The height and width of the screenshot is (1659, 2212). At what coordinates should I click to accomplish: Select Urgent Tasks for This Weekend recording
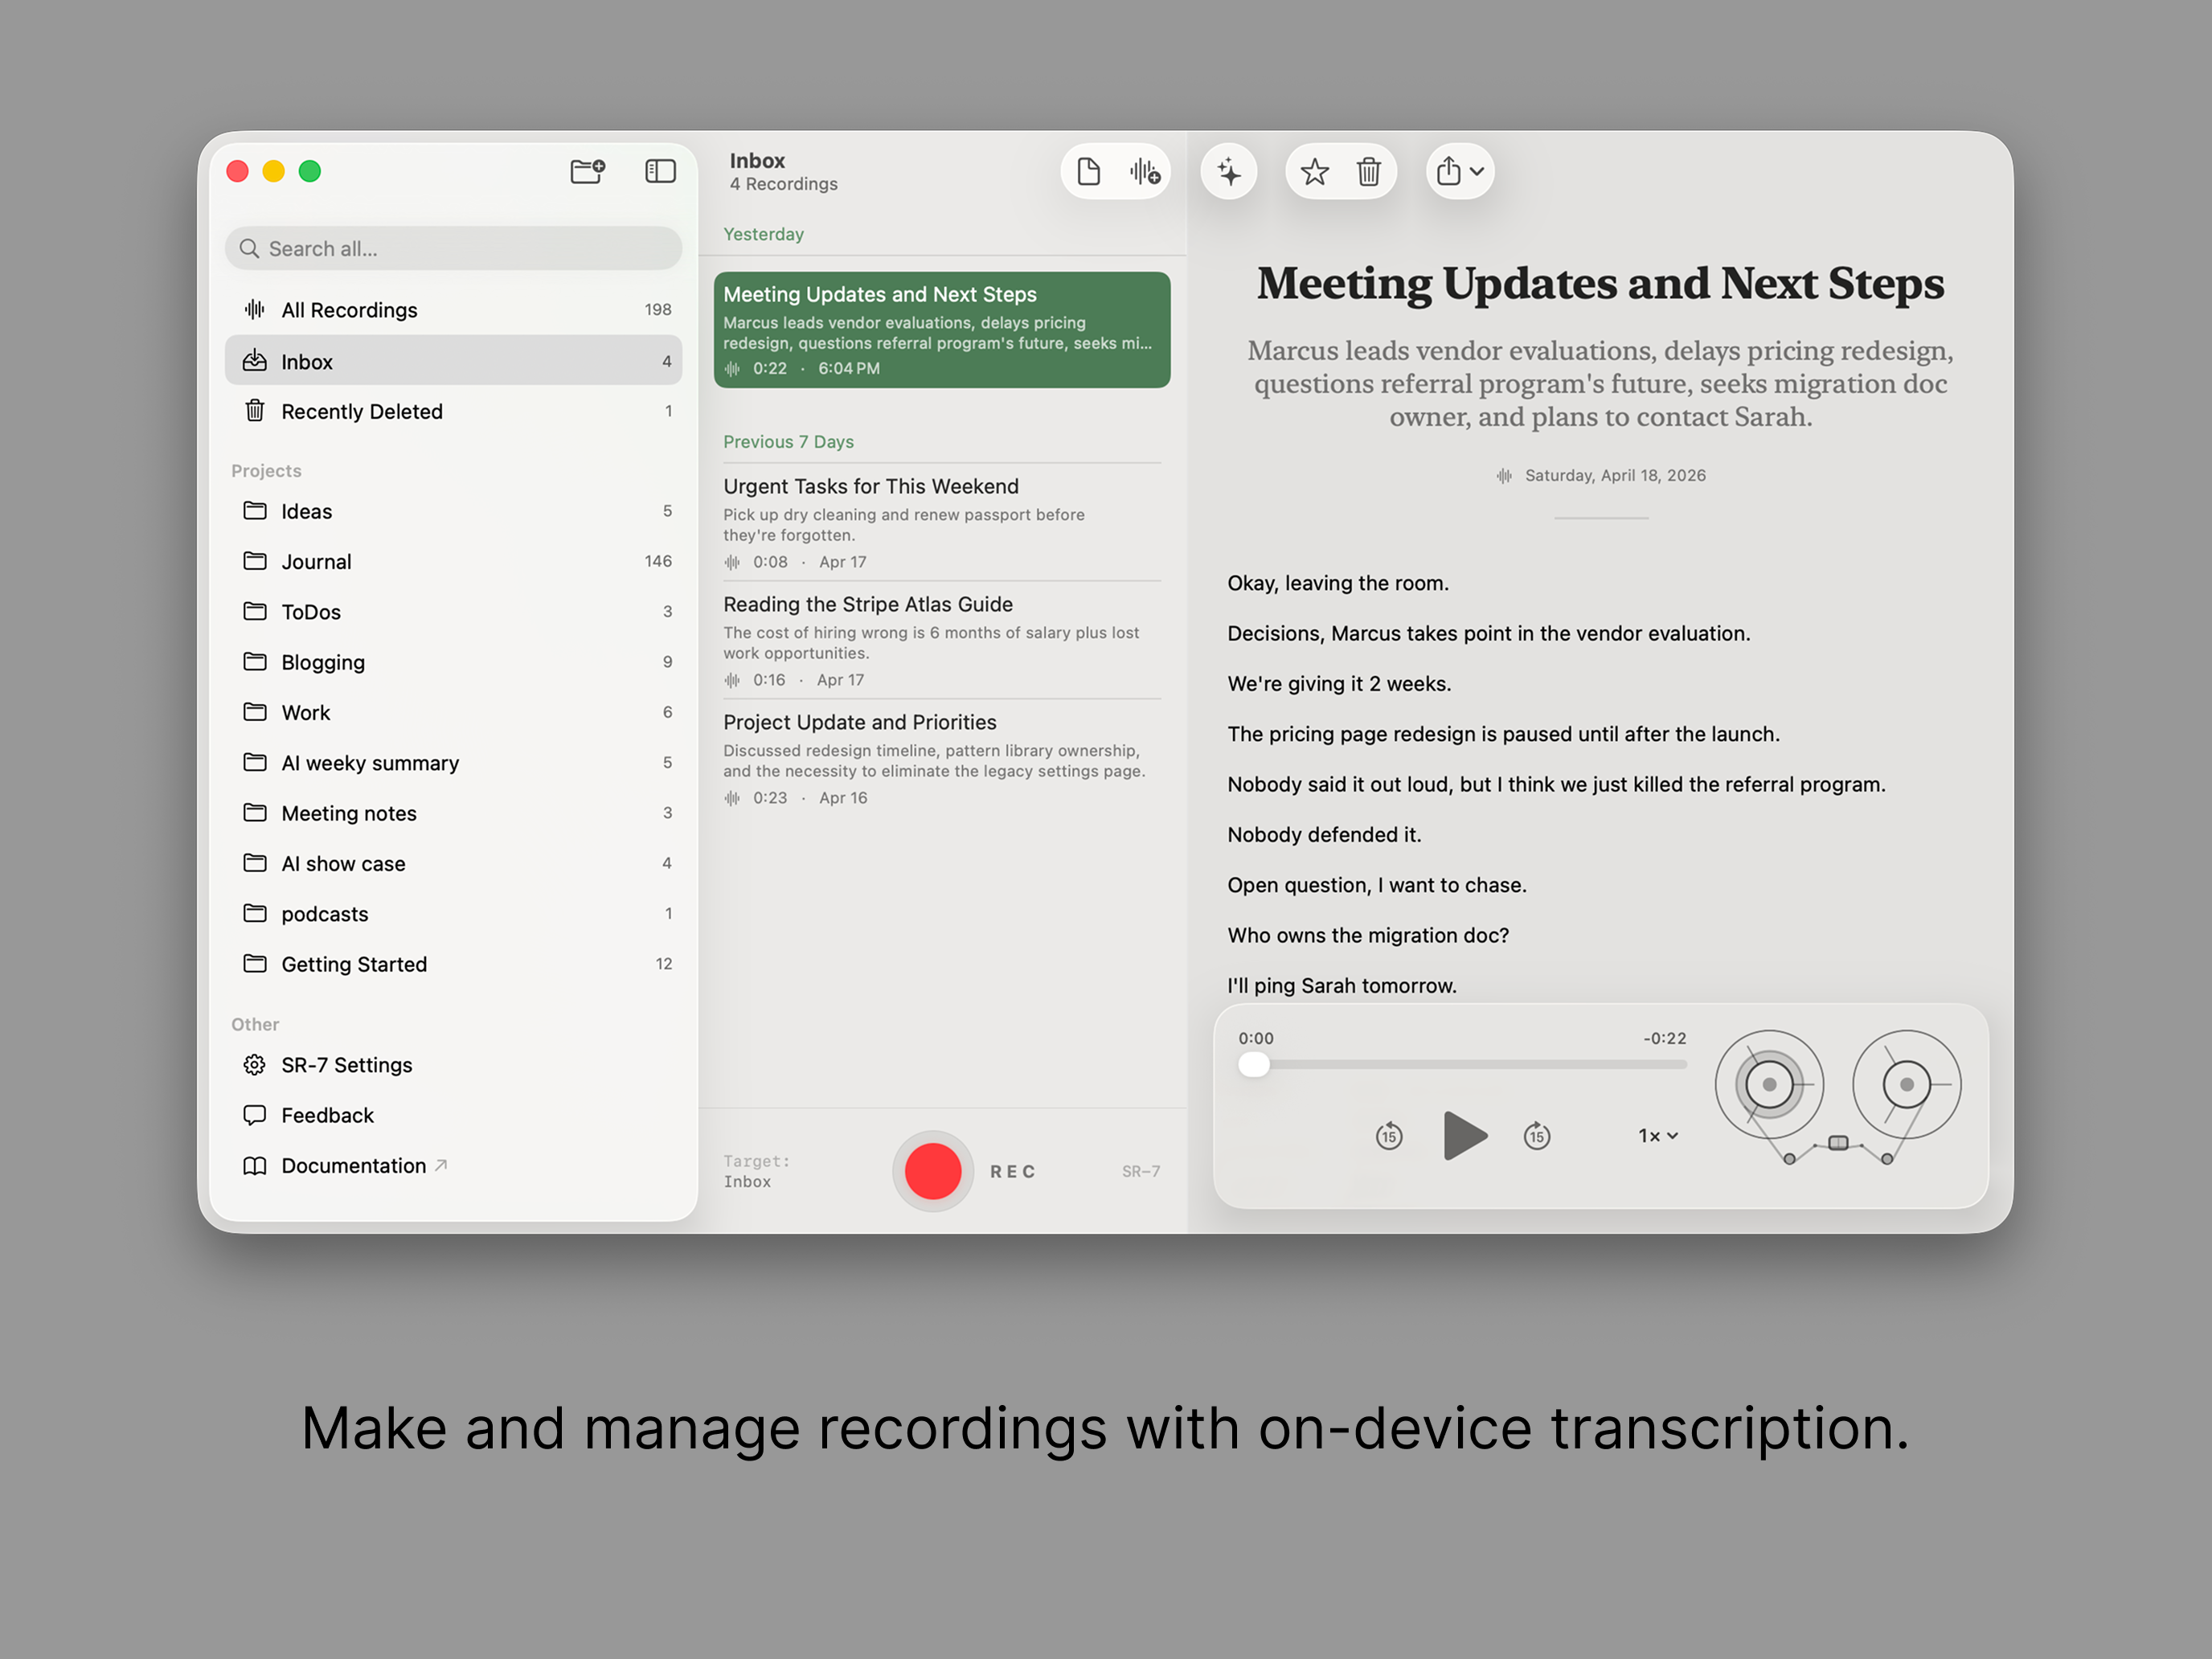click(942, 523)
